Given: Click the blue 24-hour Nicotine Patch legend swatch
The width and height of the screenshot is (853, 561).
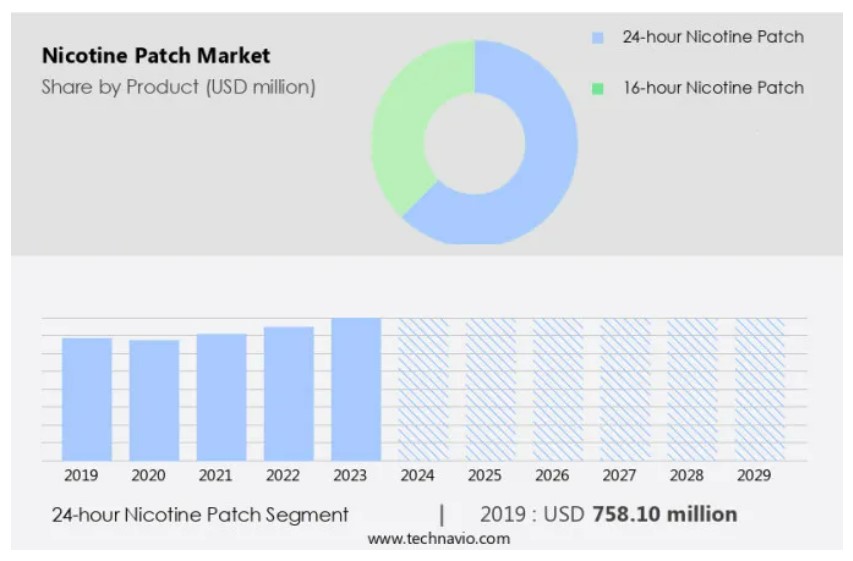Looking at the screenshot, I should (598, 38).
